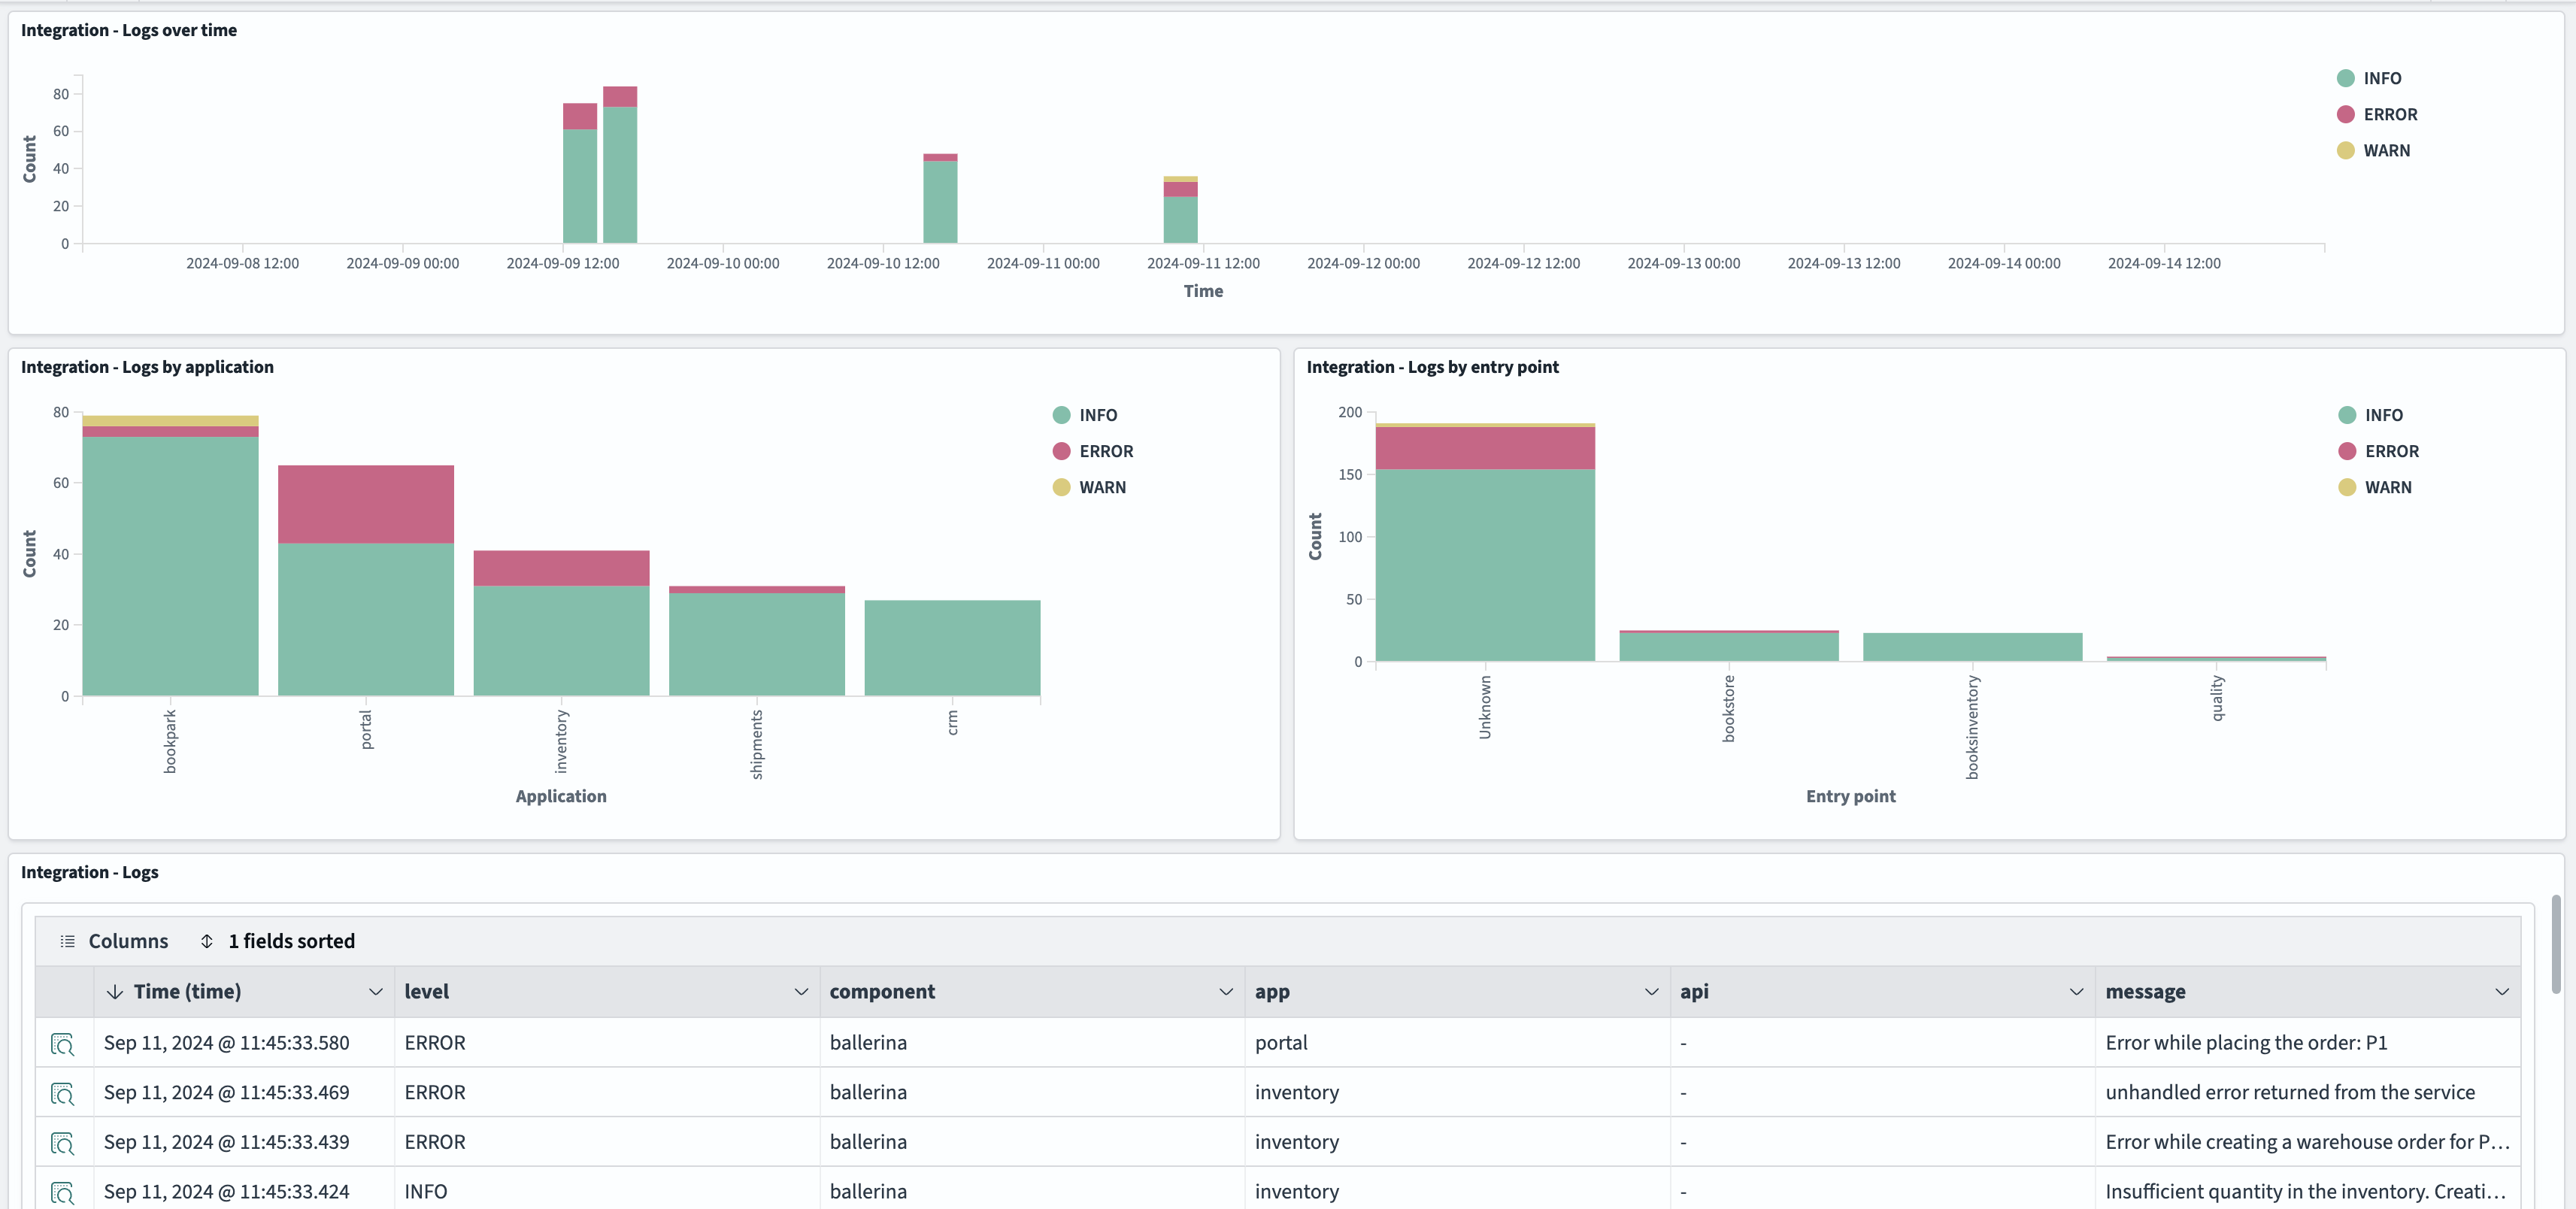The height and width of the screenshot is (1209, 2576).
Task: Inspect the 11:45:33.580 log row
Action: (x=62, y=1044)
